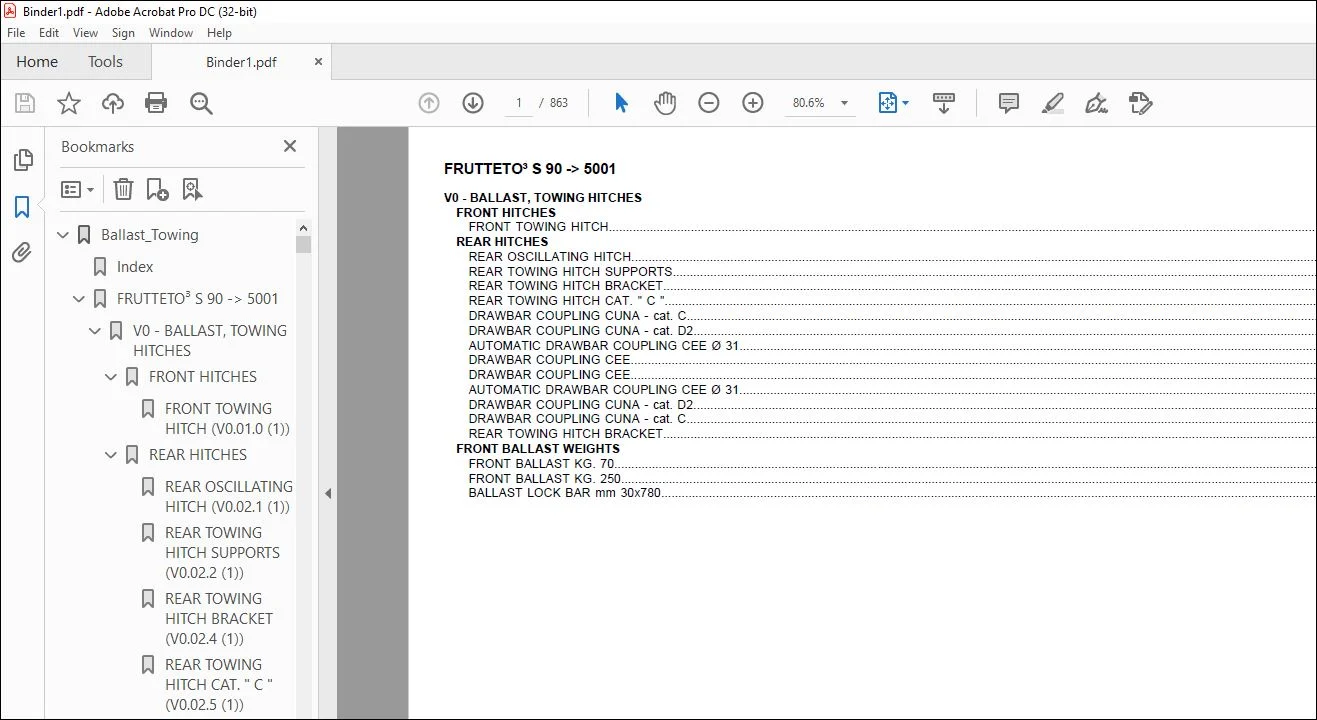Close the Binder1.pdf tab

(x=318, y=62)
